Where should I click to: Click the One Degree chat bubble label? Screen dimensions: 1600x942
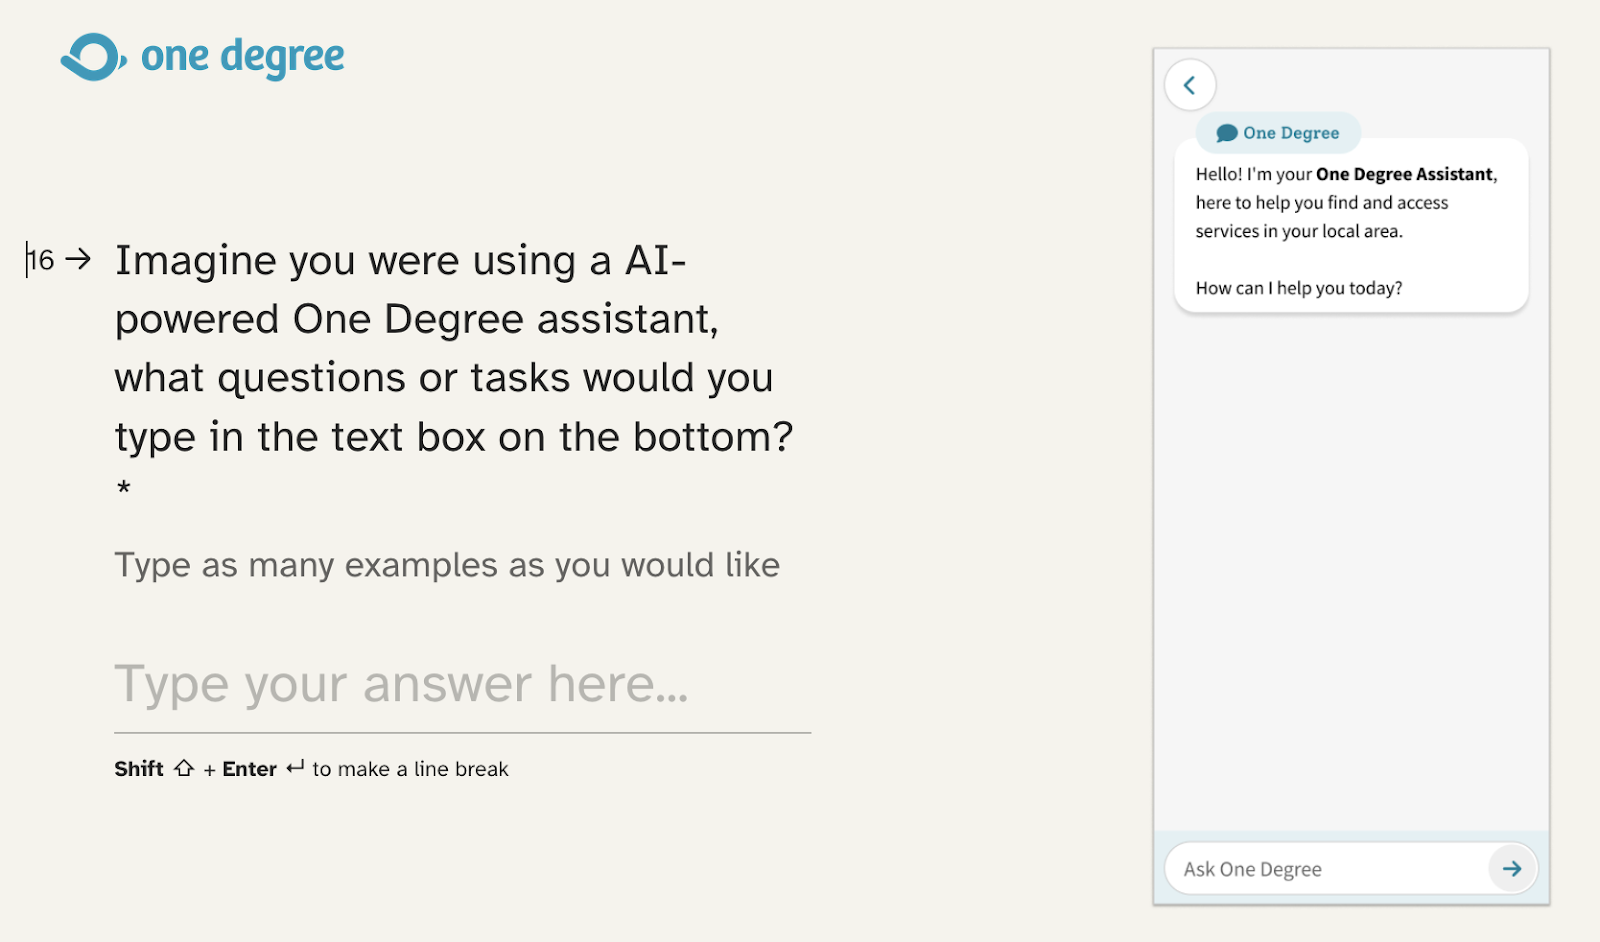click(x=1278, y=133)
